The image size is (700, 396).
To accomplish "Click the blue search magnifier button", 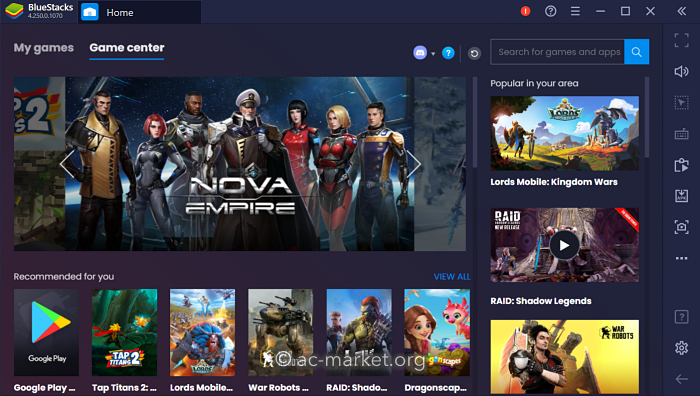I will 637,52.
